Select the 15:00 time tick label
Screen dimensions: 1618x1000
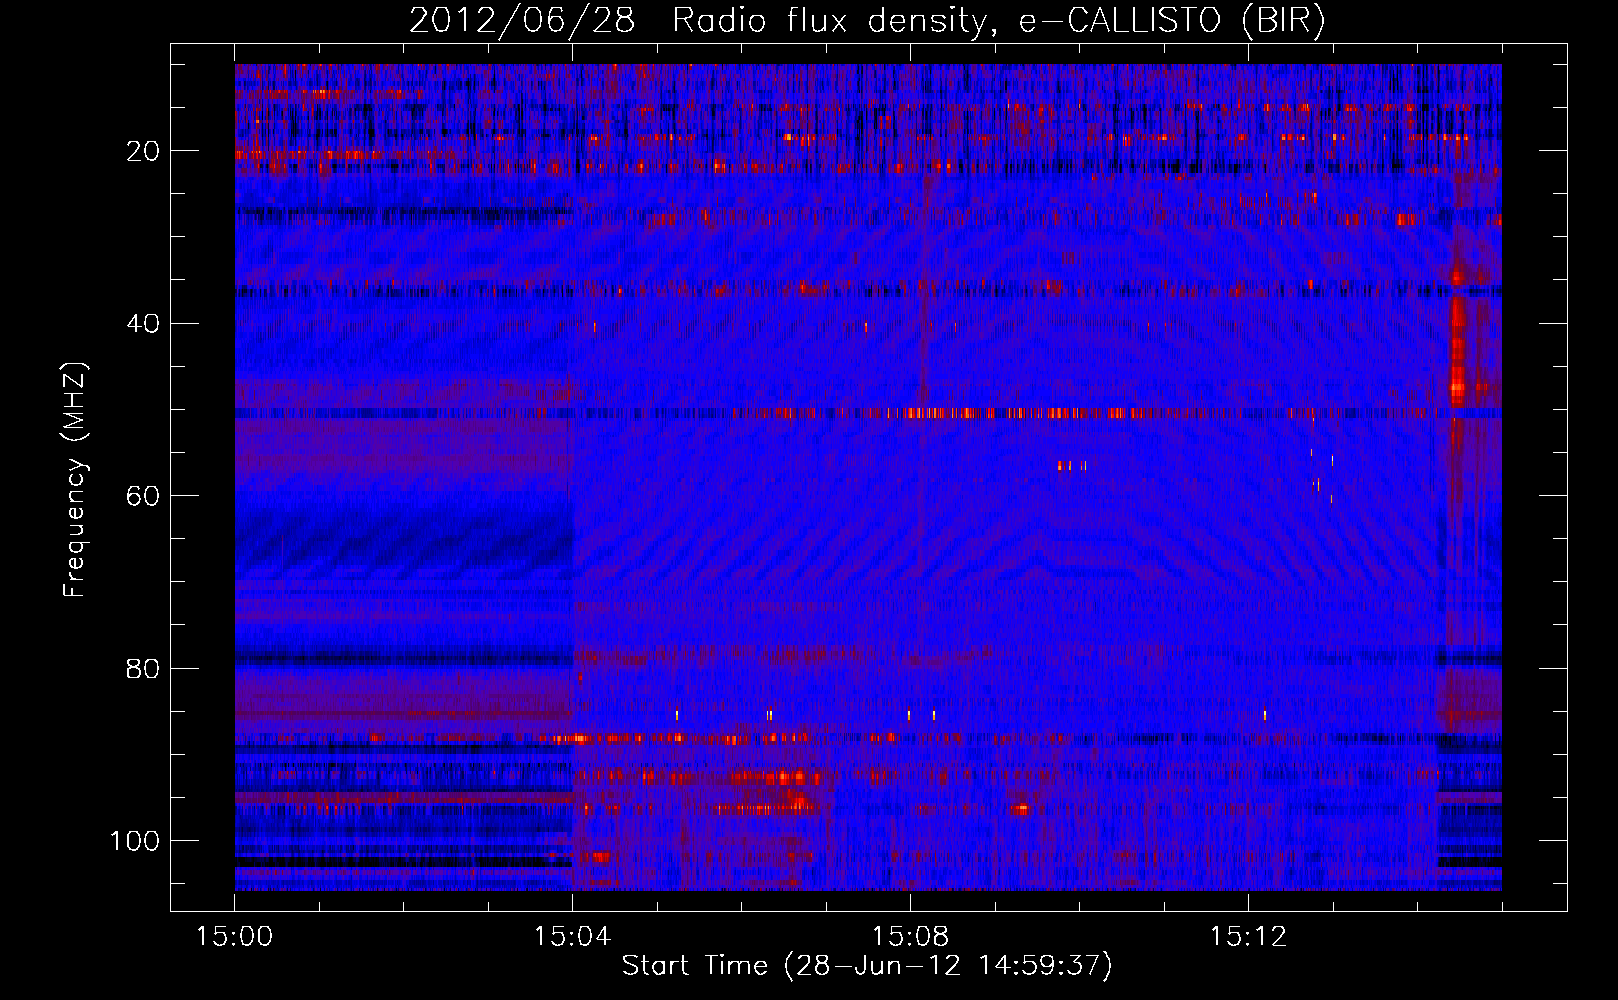pyautogui.click(x=235, y=937)
